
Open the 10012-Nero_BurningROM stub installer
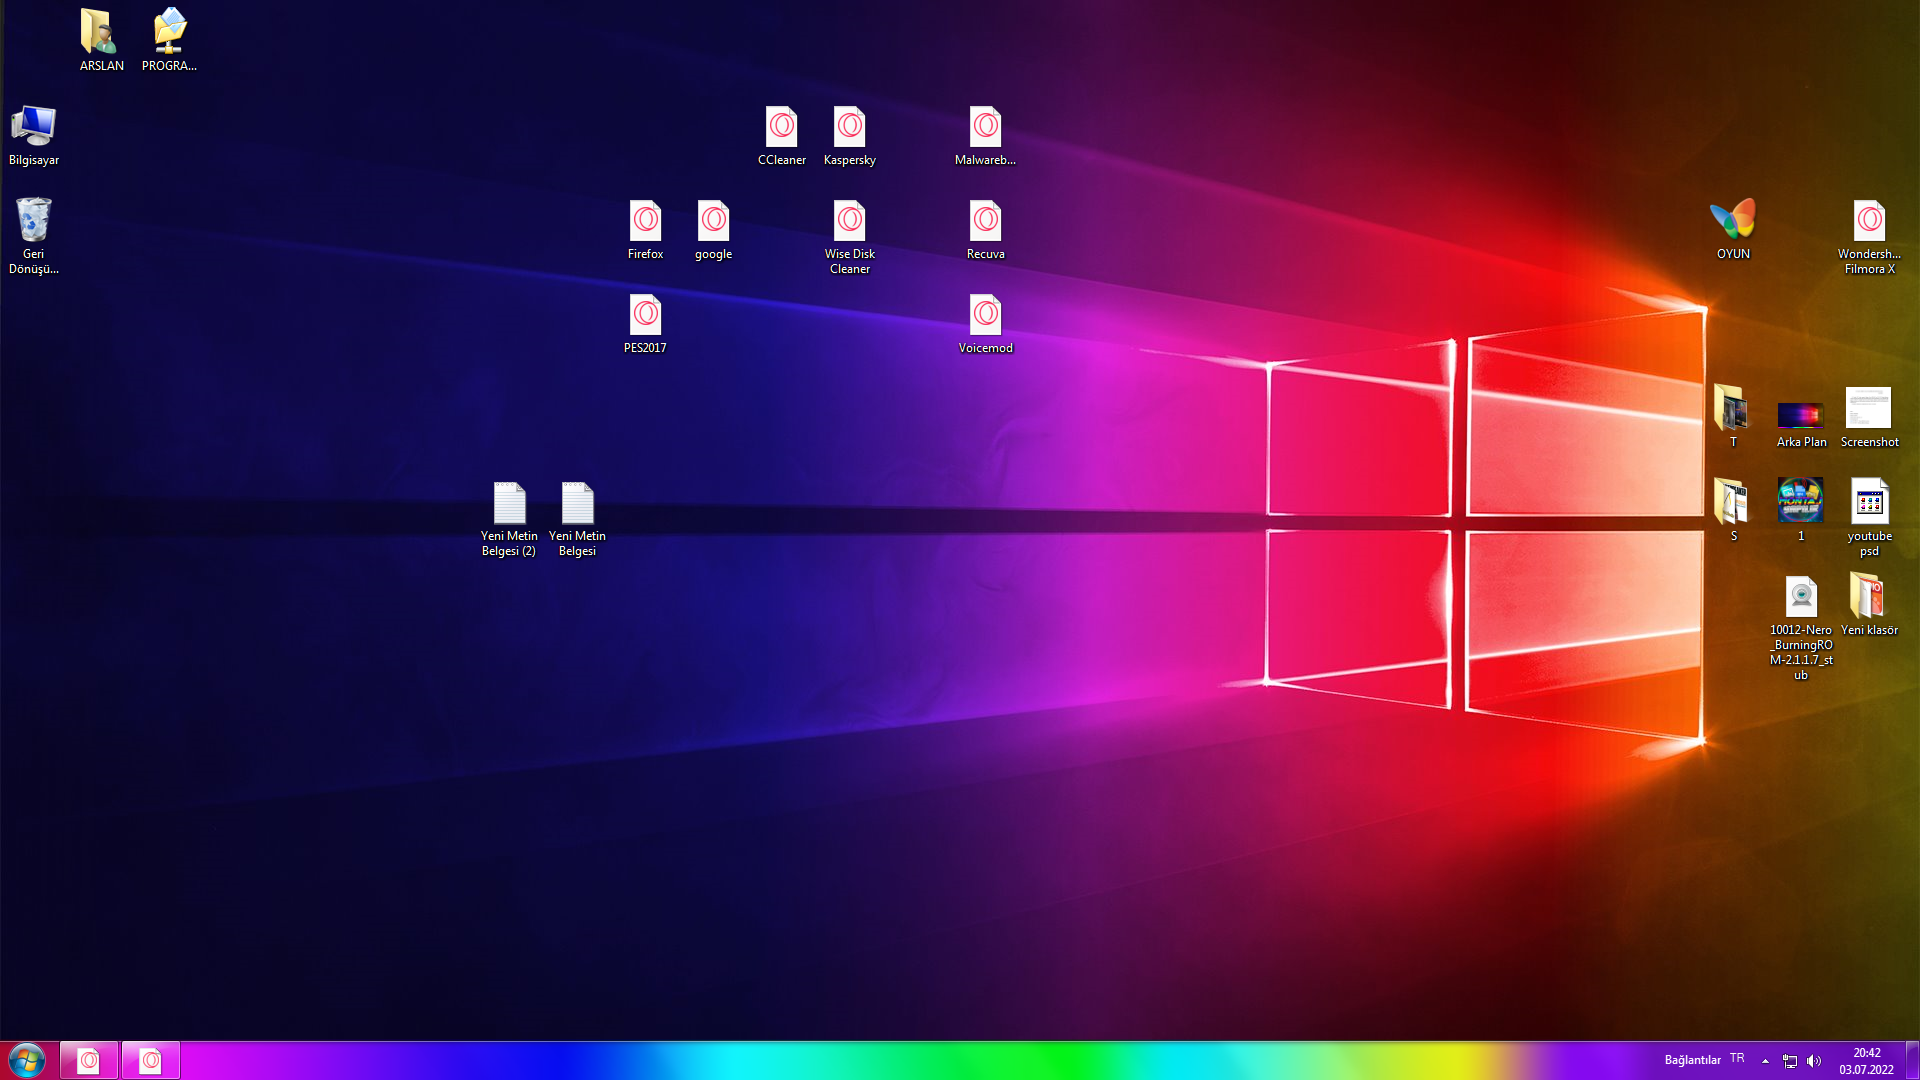coord(1800,593)
